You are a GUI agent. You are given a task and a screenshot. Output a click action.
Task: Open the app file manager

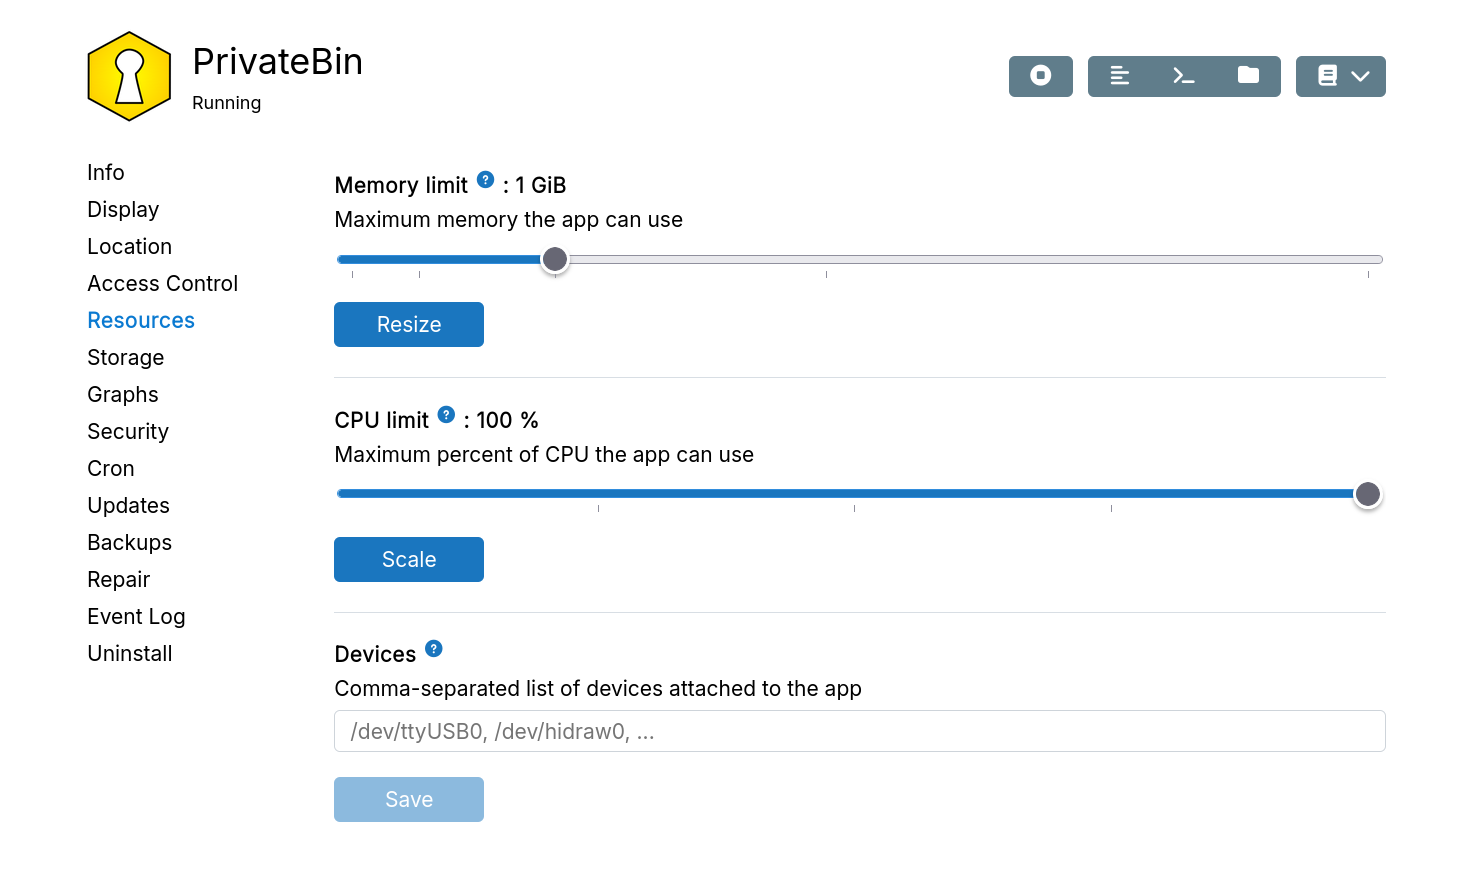(x=1248, y=76)
